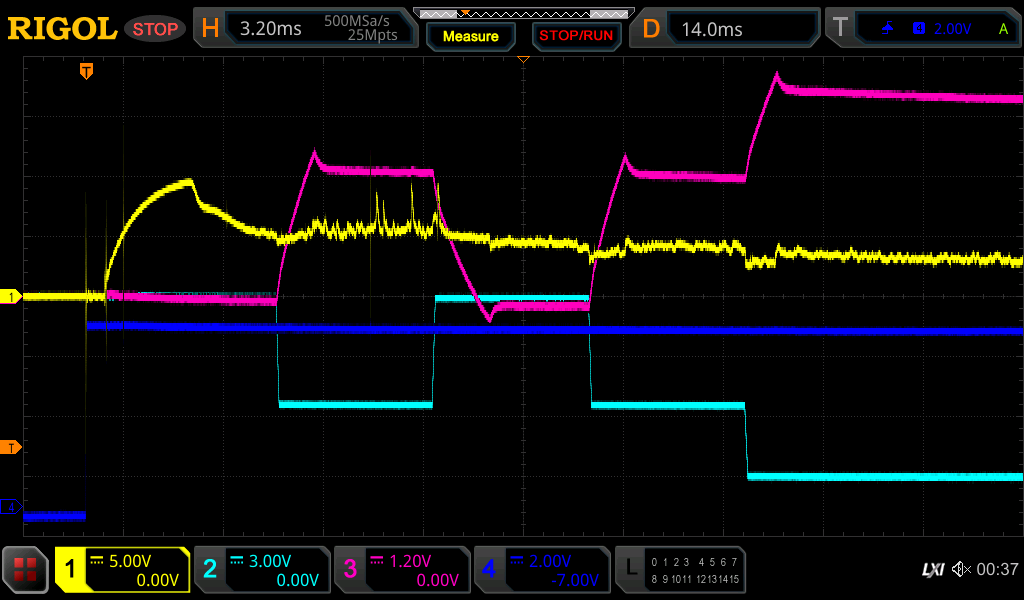Toggle channel 2 label showing 3.00V

point(261,570)
